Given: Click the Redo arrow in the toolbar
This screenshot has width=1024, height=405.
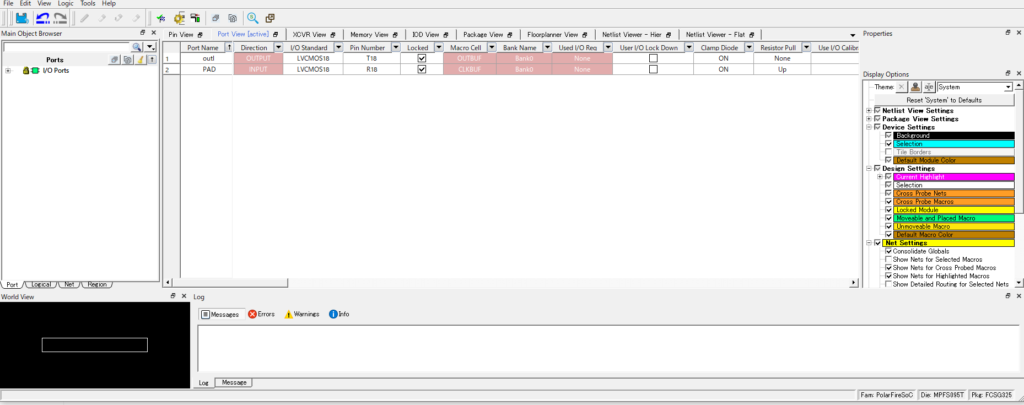Looking at the screenshot, I should tap(63, 18).
